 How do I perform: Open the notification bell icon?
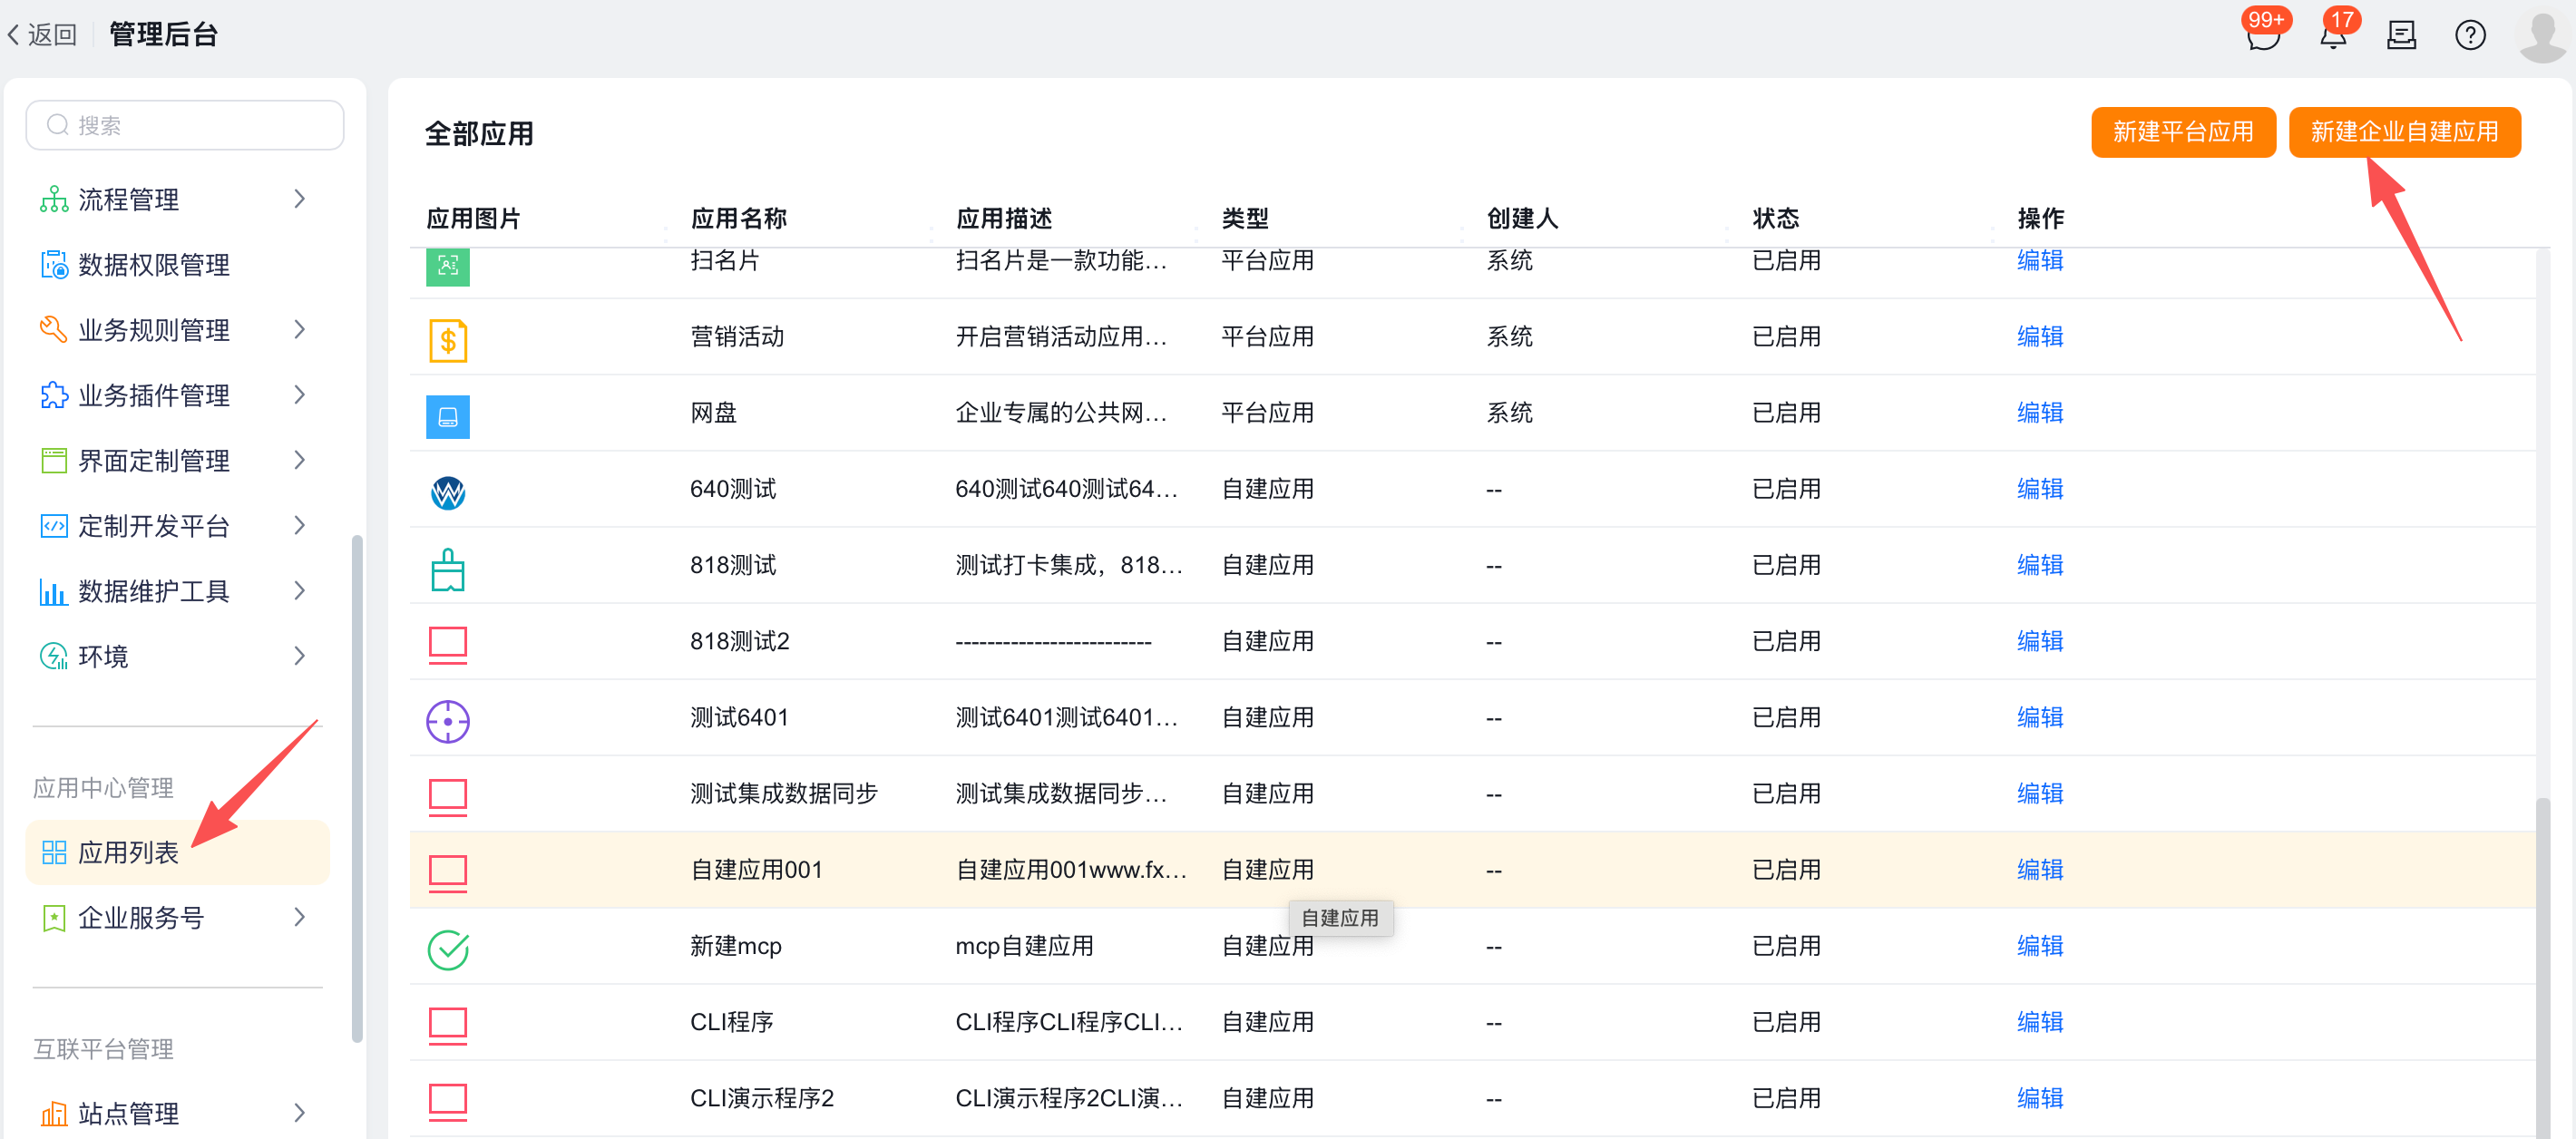[x=2333, y=36]
